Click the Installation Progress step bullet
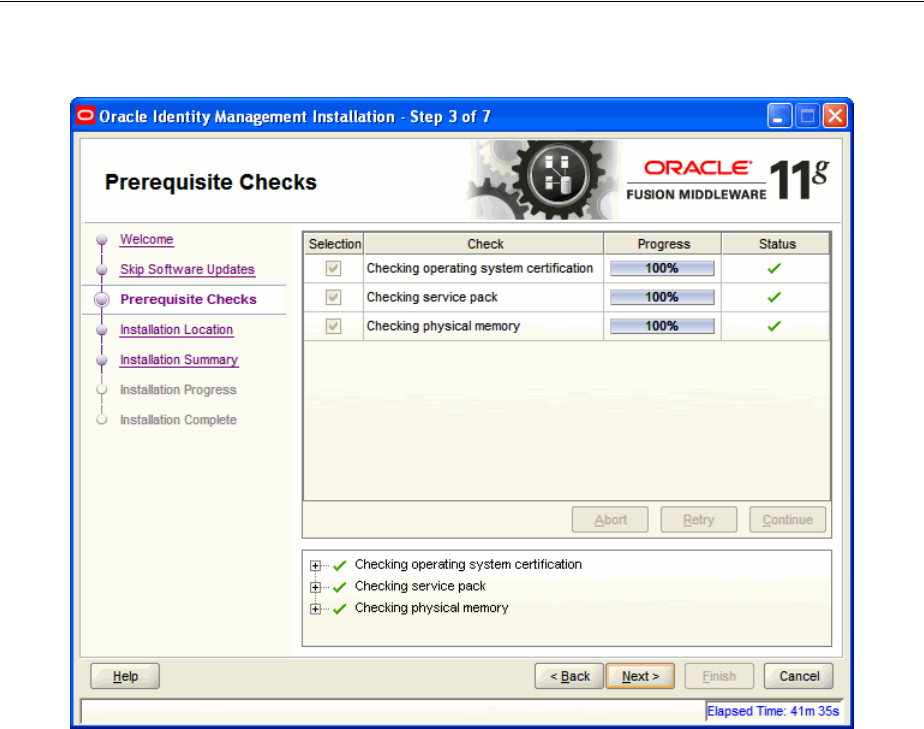924x729 pixels. [x=102, y=390]
